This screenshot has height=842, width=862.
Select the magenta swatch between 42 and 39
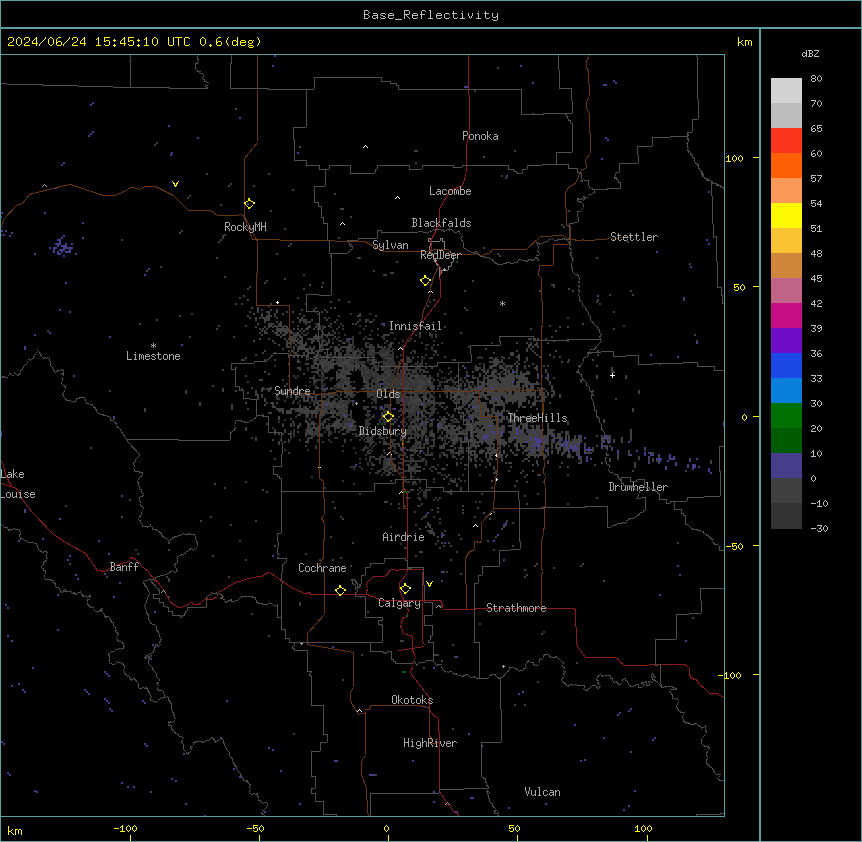tap(786, 315)
